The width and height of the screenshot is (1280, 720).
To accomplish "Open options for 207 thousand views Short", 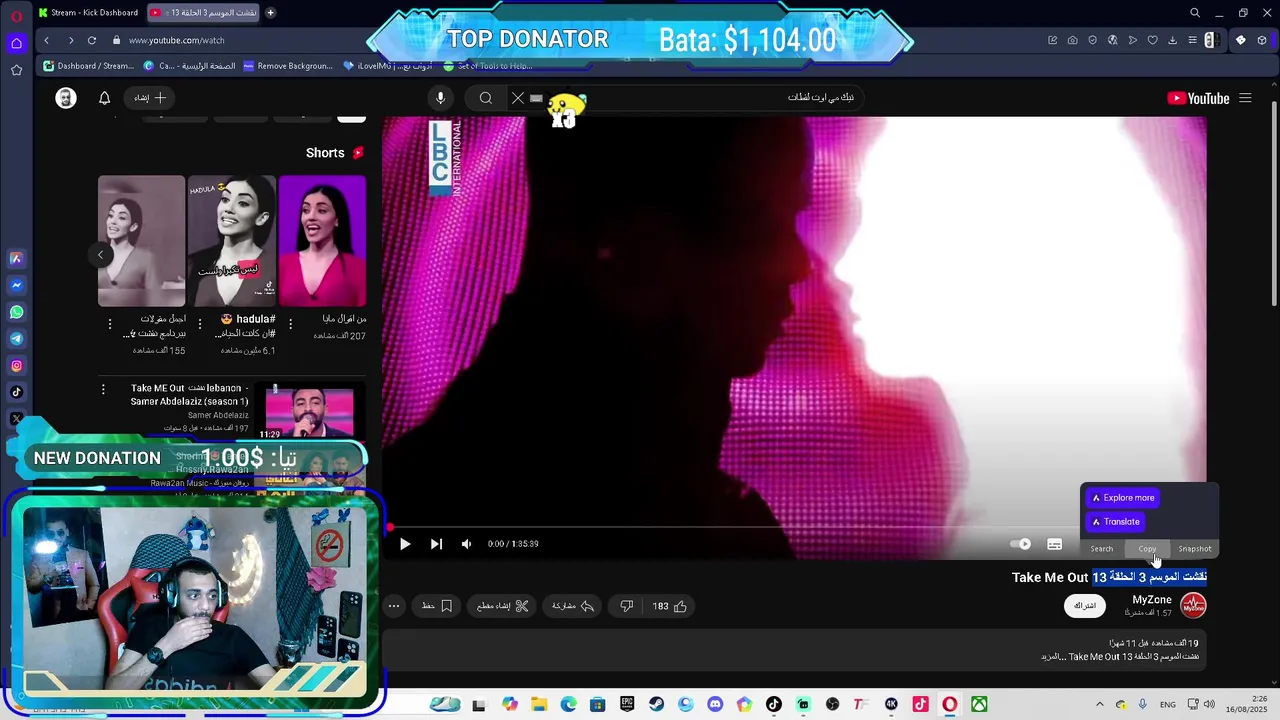I will pos(290,324).
